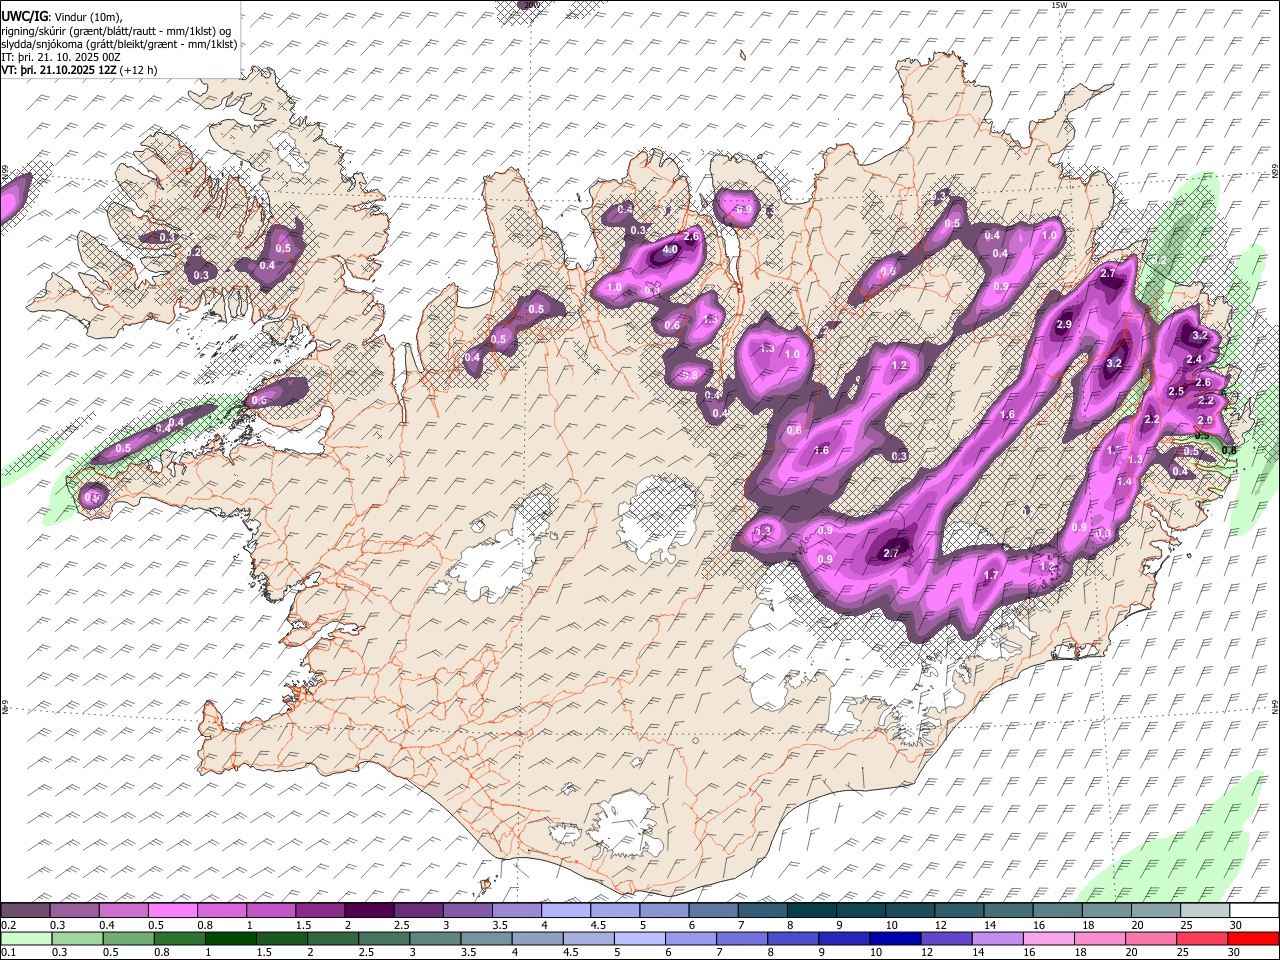
Task: Select the white swatch before top-row "30"
Action: click(1254, 911)
